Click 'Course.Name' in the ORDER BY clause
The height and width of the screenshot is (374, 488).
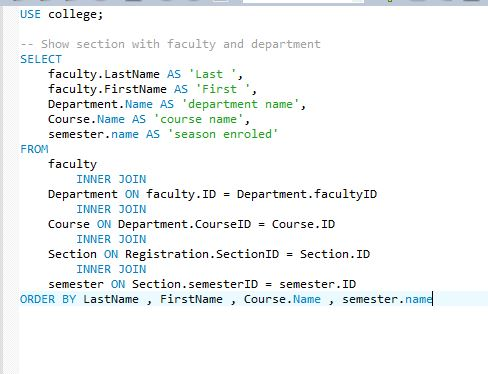(x=282, y=299)
